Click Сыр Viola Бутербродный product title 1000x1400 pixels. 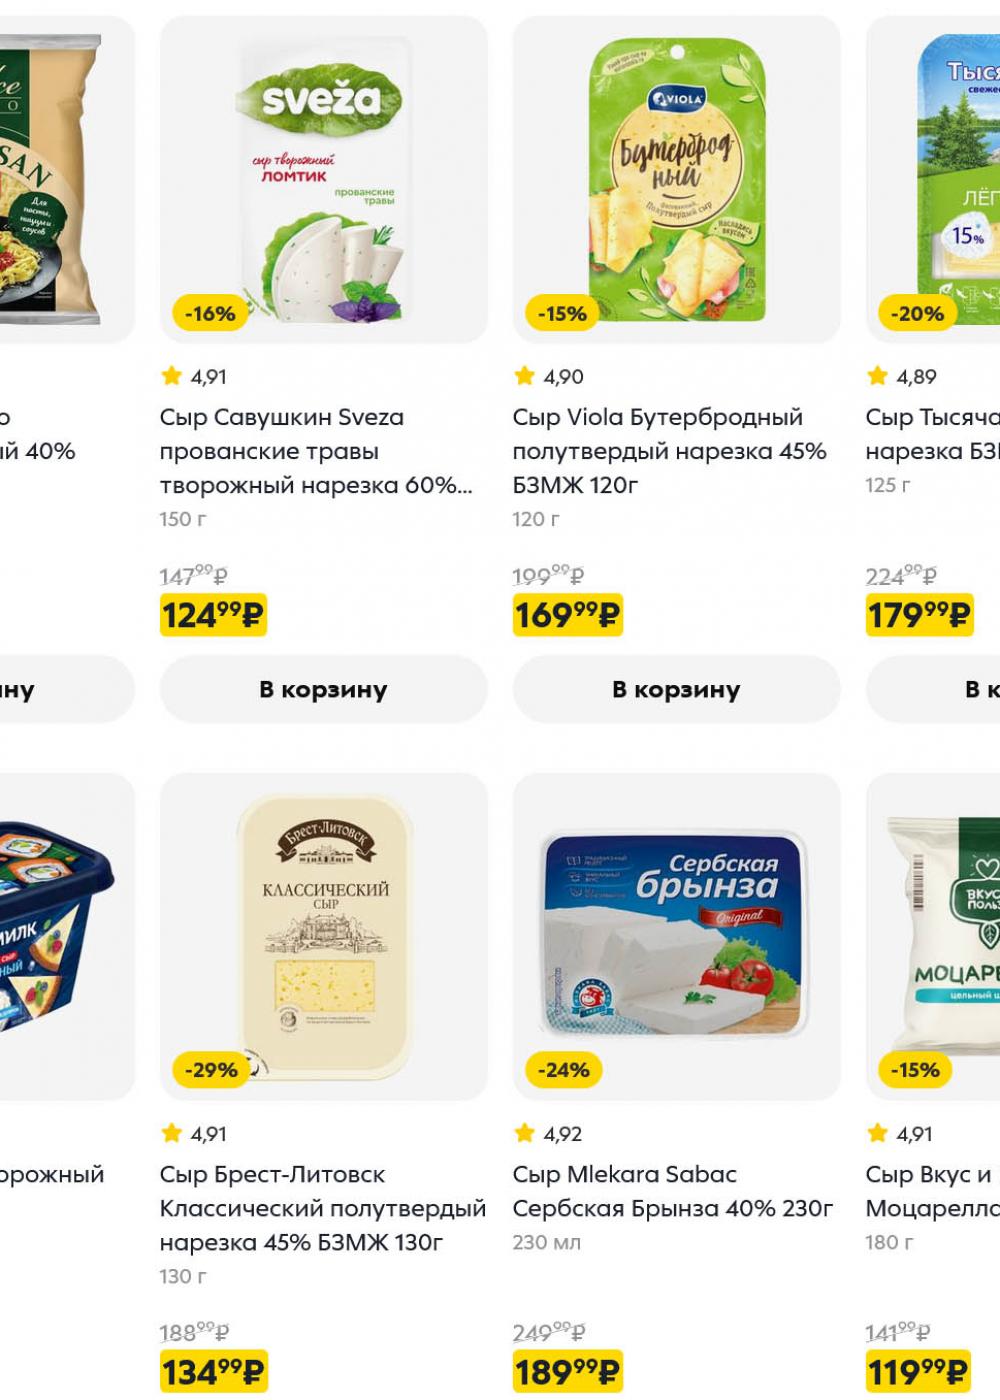pyautogui.click(x=668, y=451)
